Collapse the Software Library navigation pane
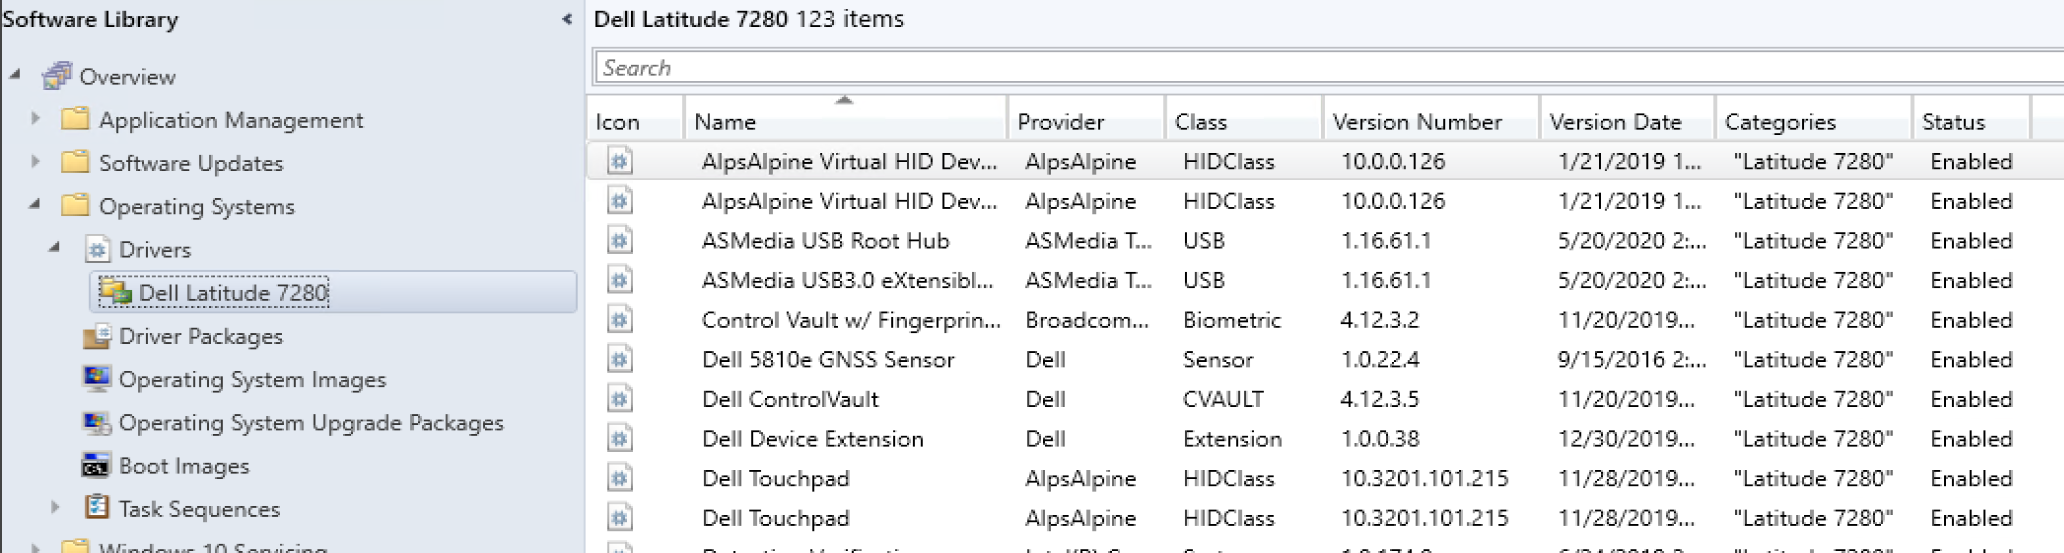Screen dimensions: 2064x553 567,19
